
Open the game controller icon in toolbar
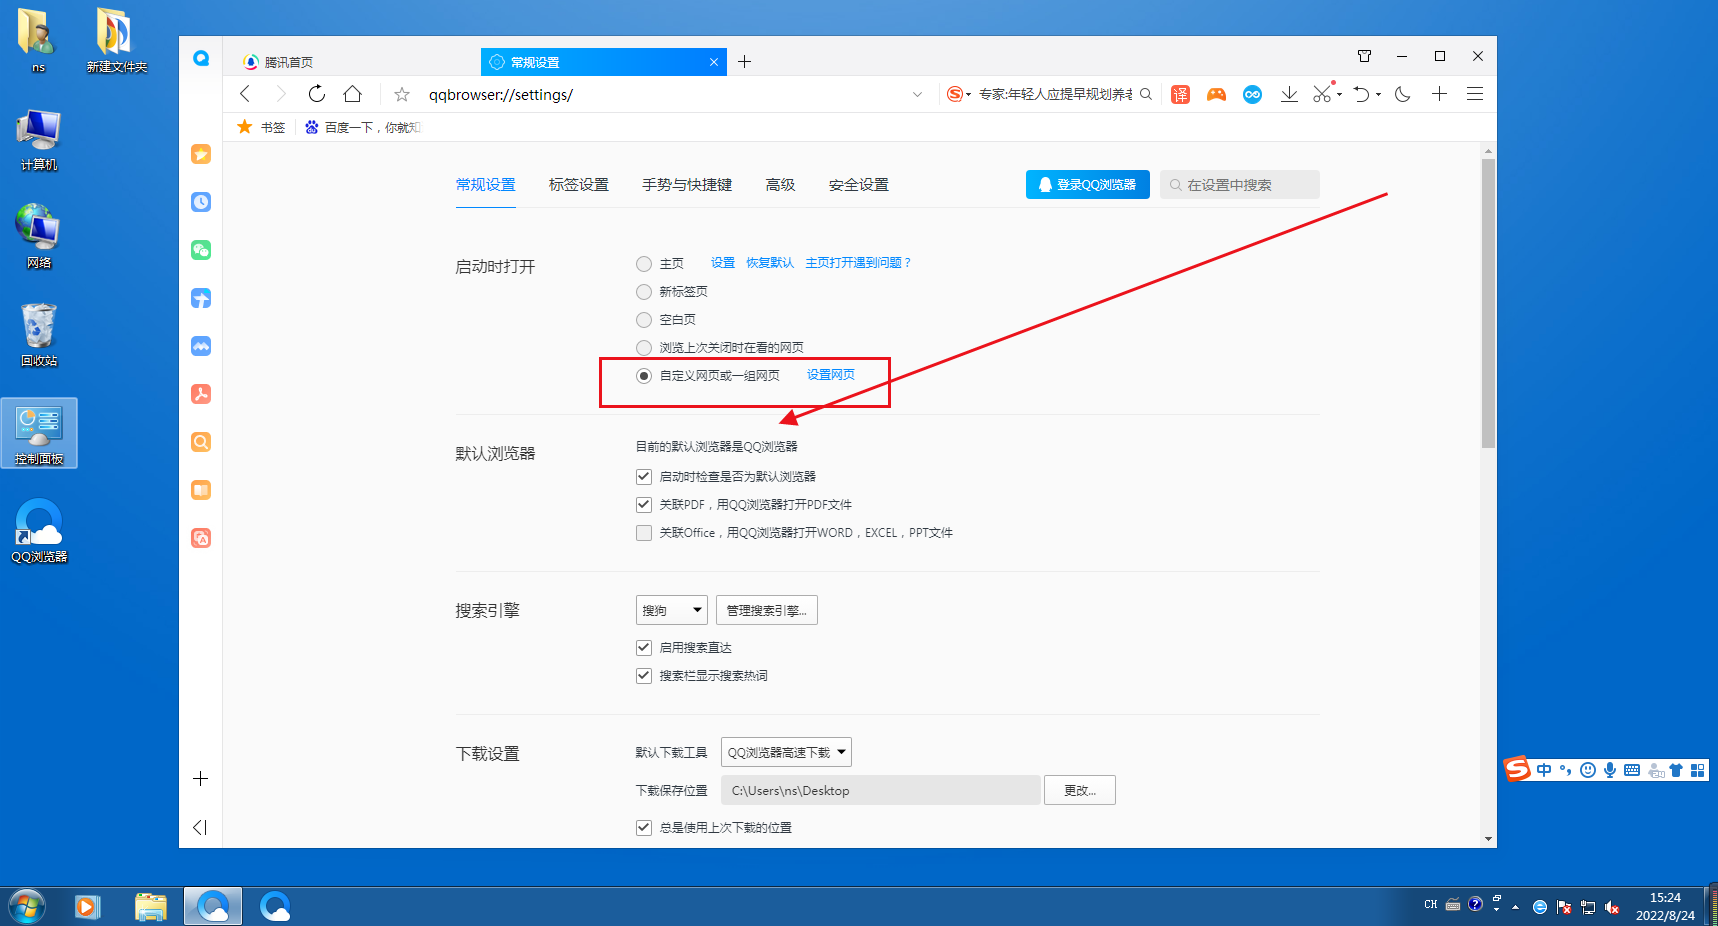click(1216, 94)
